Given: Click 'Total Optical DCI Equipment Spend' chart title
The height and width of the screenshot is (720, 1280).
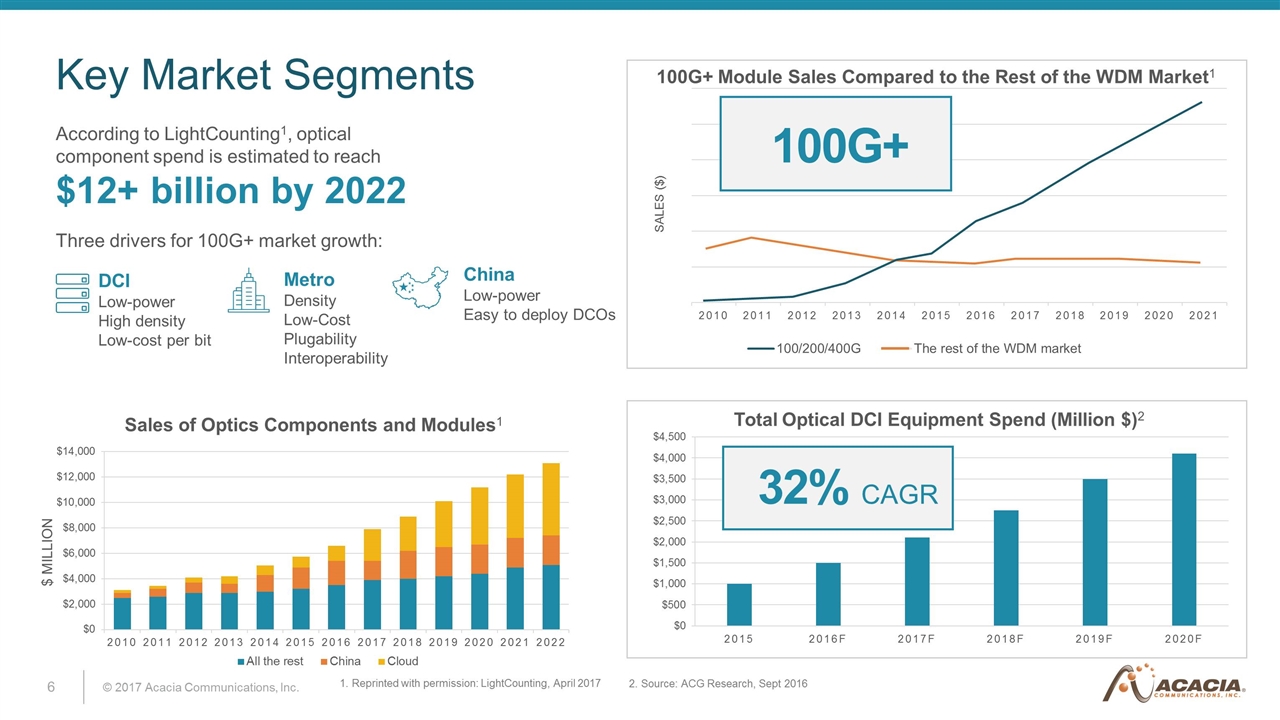Looking at the screenshot, I should 939,420.
